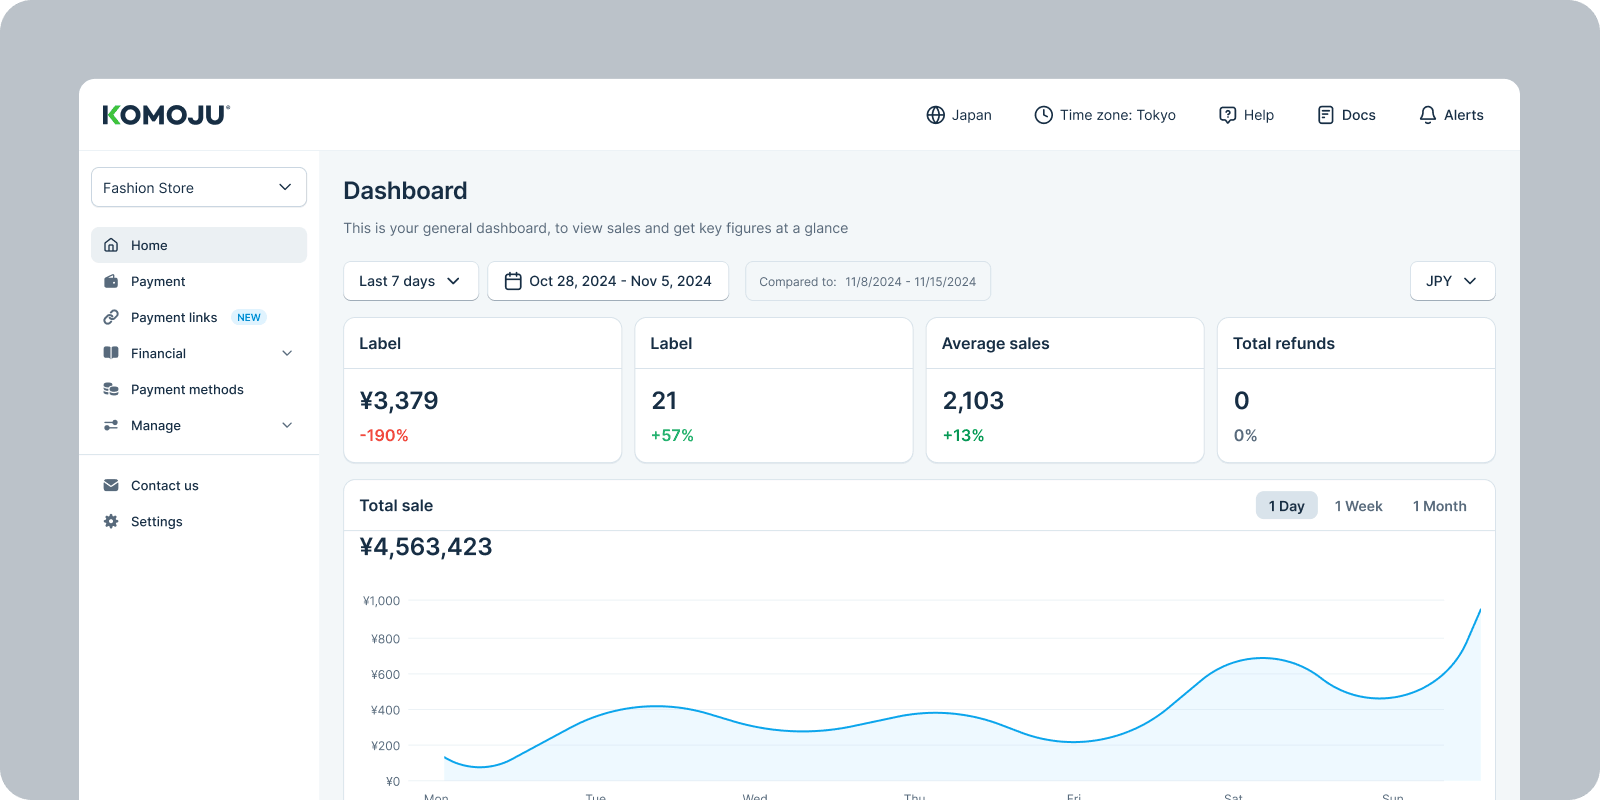1600x800 pixels.
Task: Click the KOMOJU logo
Action: (166, 115)
